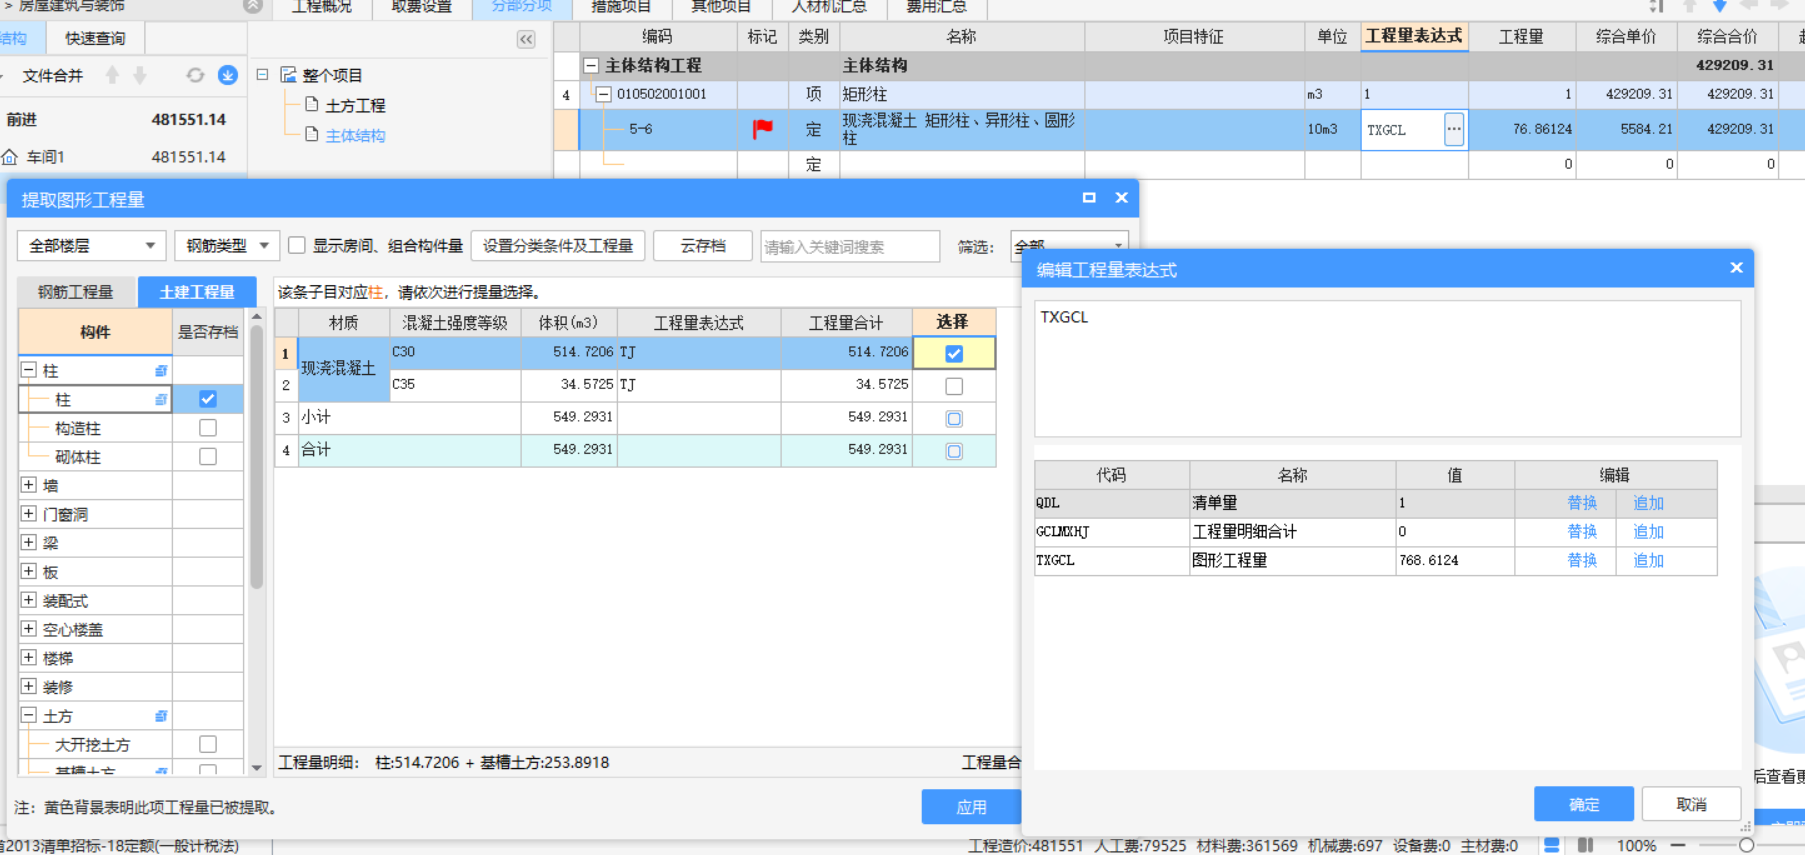Check the selection box on the 合计 row

954,451
